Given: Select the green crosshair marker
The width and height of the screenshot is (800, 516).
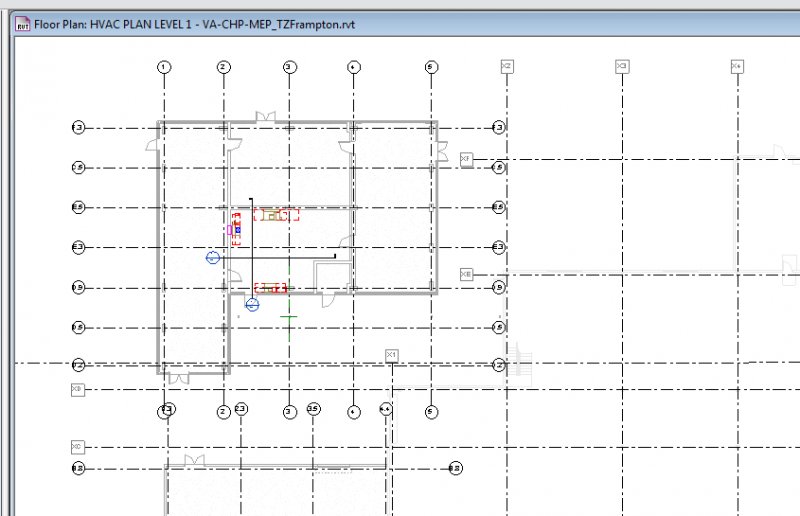Looking at the screenshot, I should point(289,317).
